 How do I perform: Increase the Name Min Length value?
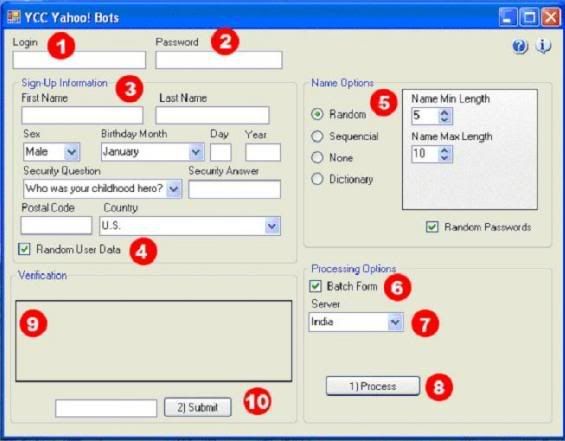tap(445, 112)
